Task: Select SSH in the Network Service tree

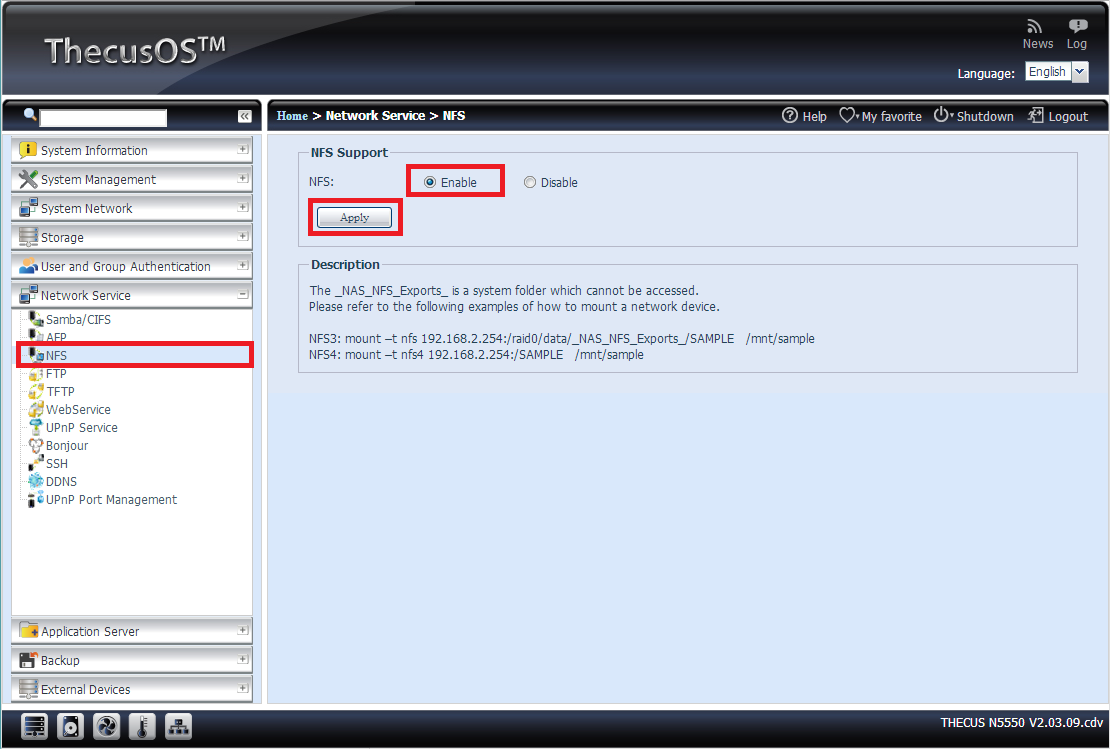Action: click(57, 464)
